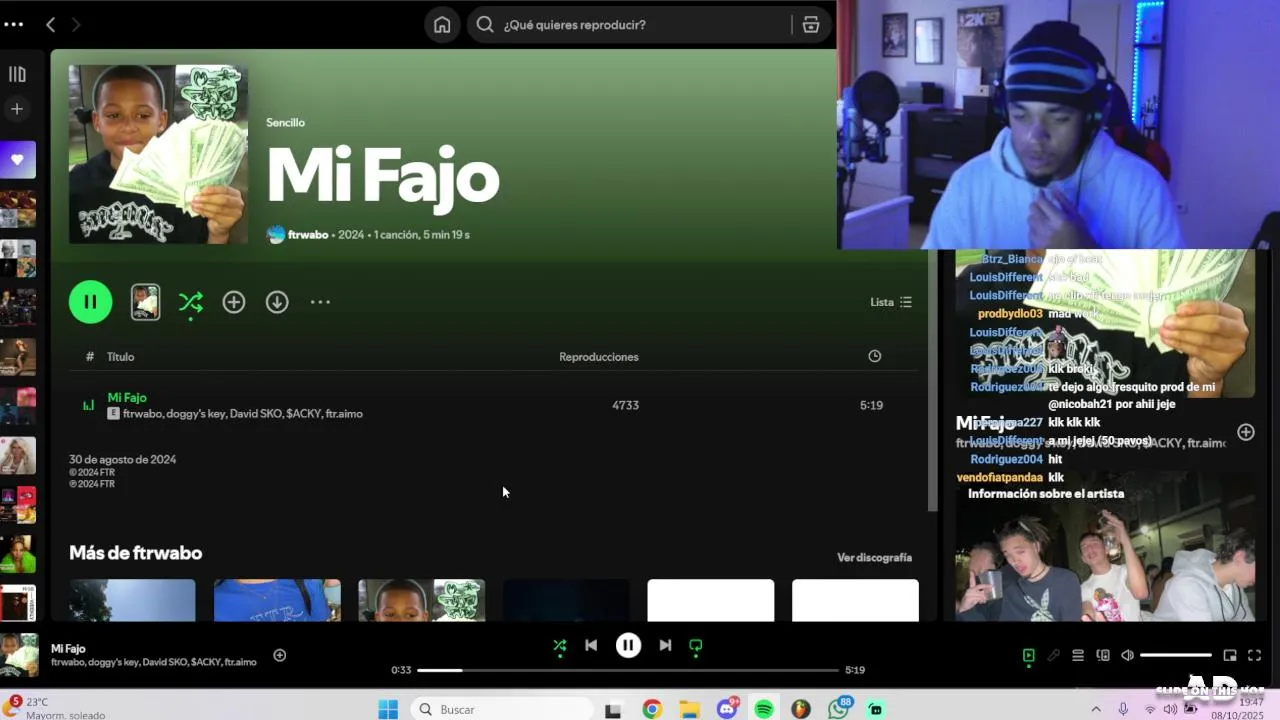Expand the hidden system tray icons chevron

click(x=1096, y=709)
